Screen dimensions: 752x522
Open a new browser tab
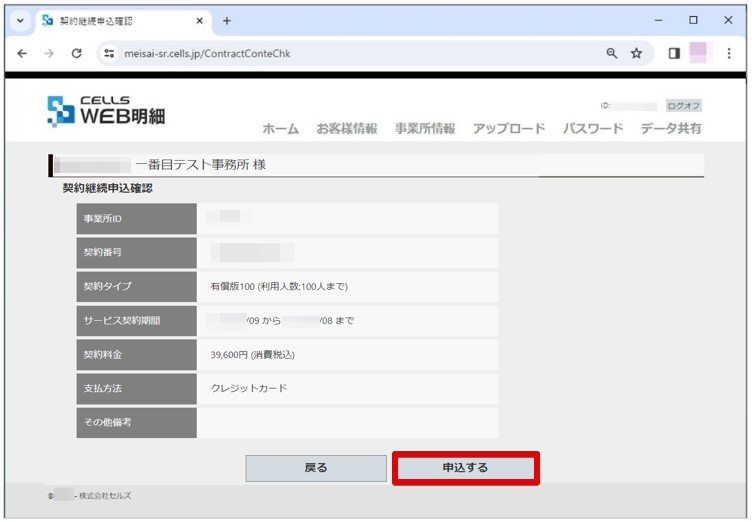click(x=227, y=21)
